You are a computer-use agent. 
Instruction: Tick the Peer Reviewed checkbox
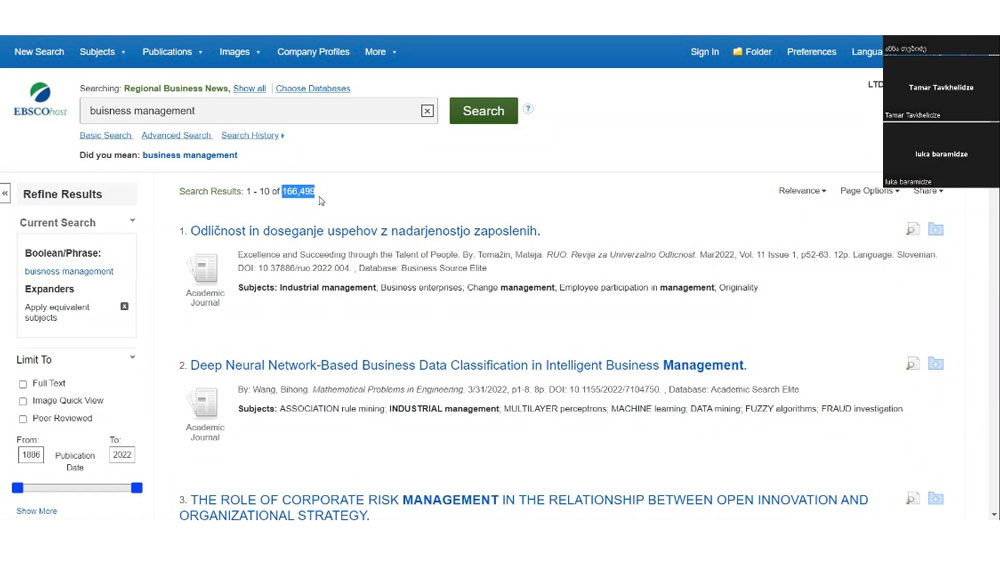pyautogui.click(x=23, y=419)
